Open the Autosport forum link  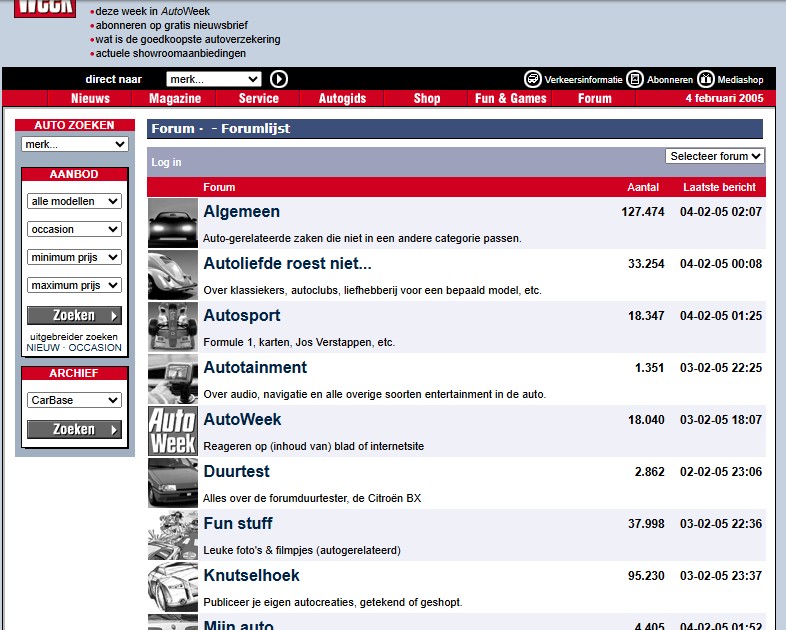coord(242,316)
